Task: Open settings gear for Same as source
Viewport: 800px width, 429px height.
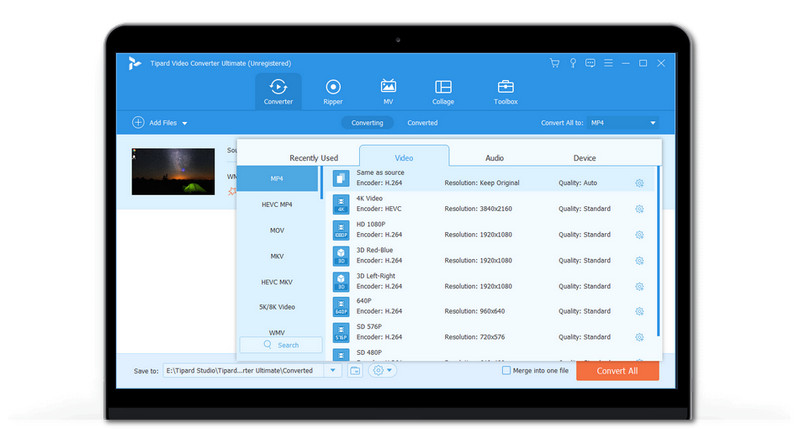Action: point(639,183)
